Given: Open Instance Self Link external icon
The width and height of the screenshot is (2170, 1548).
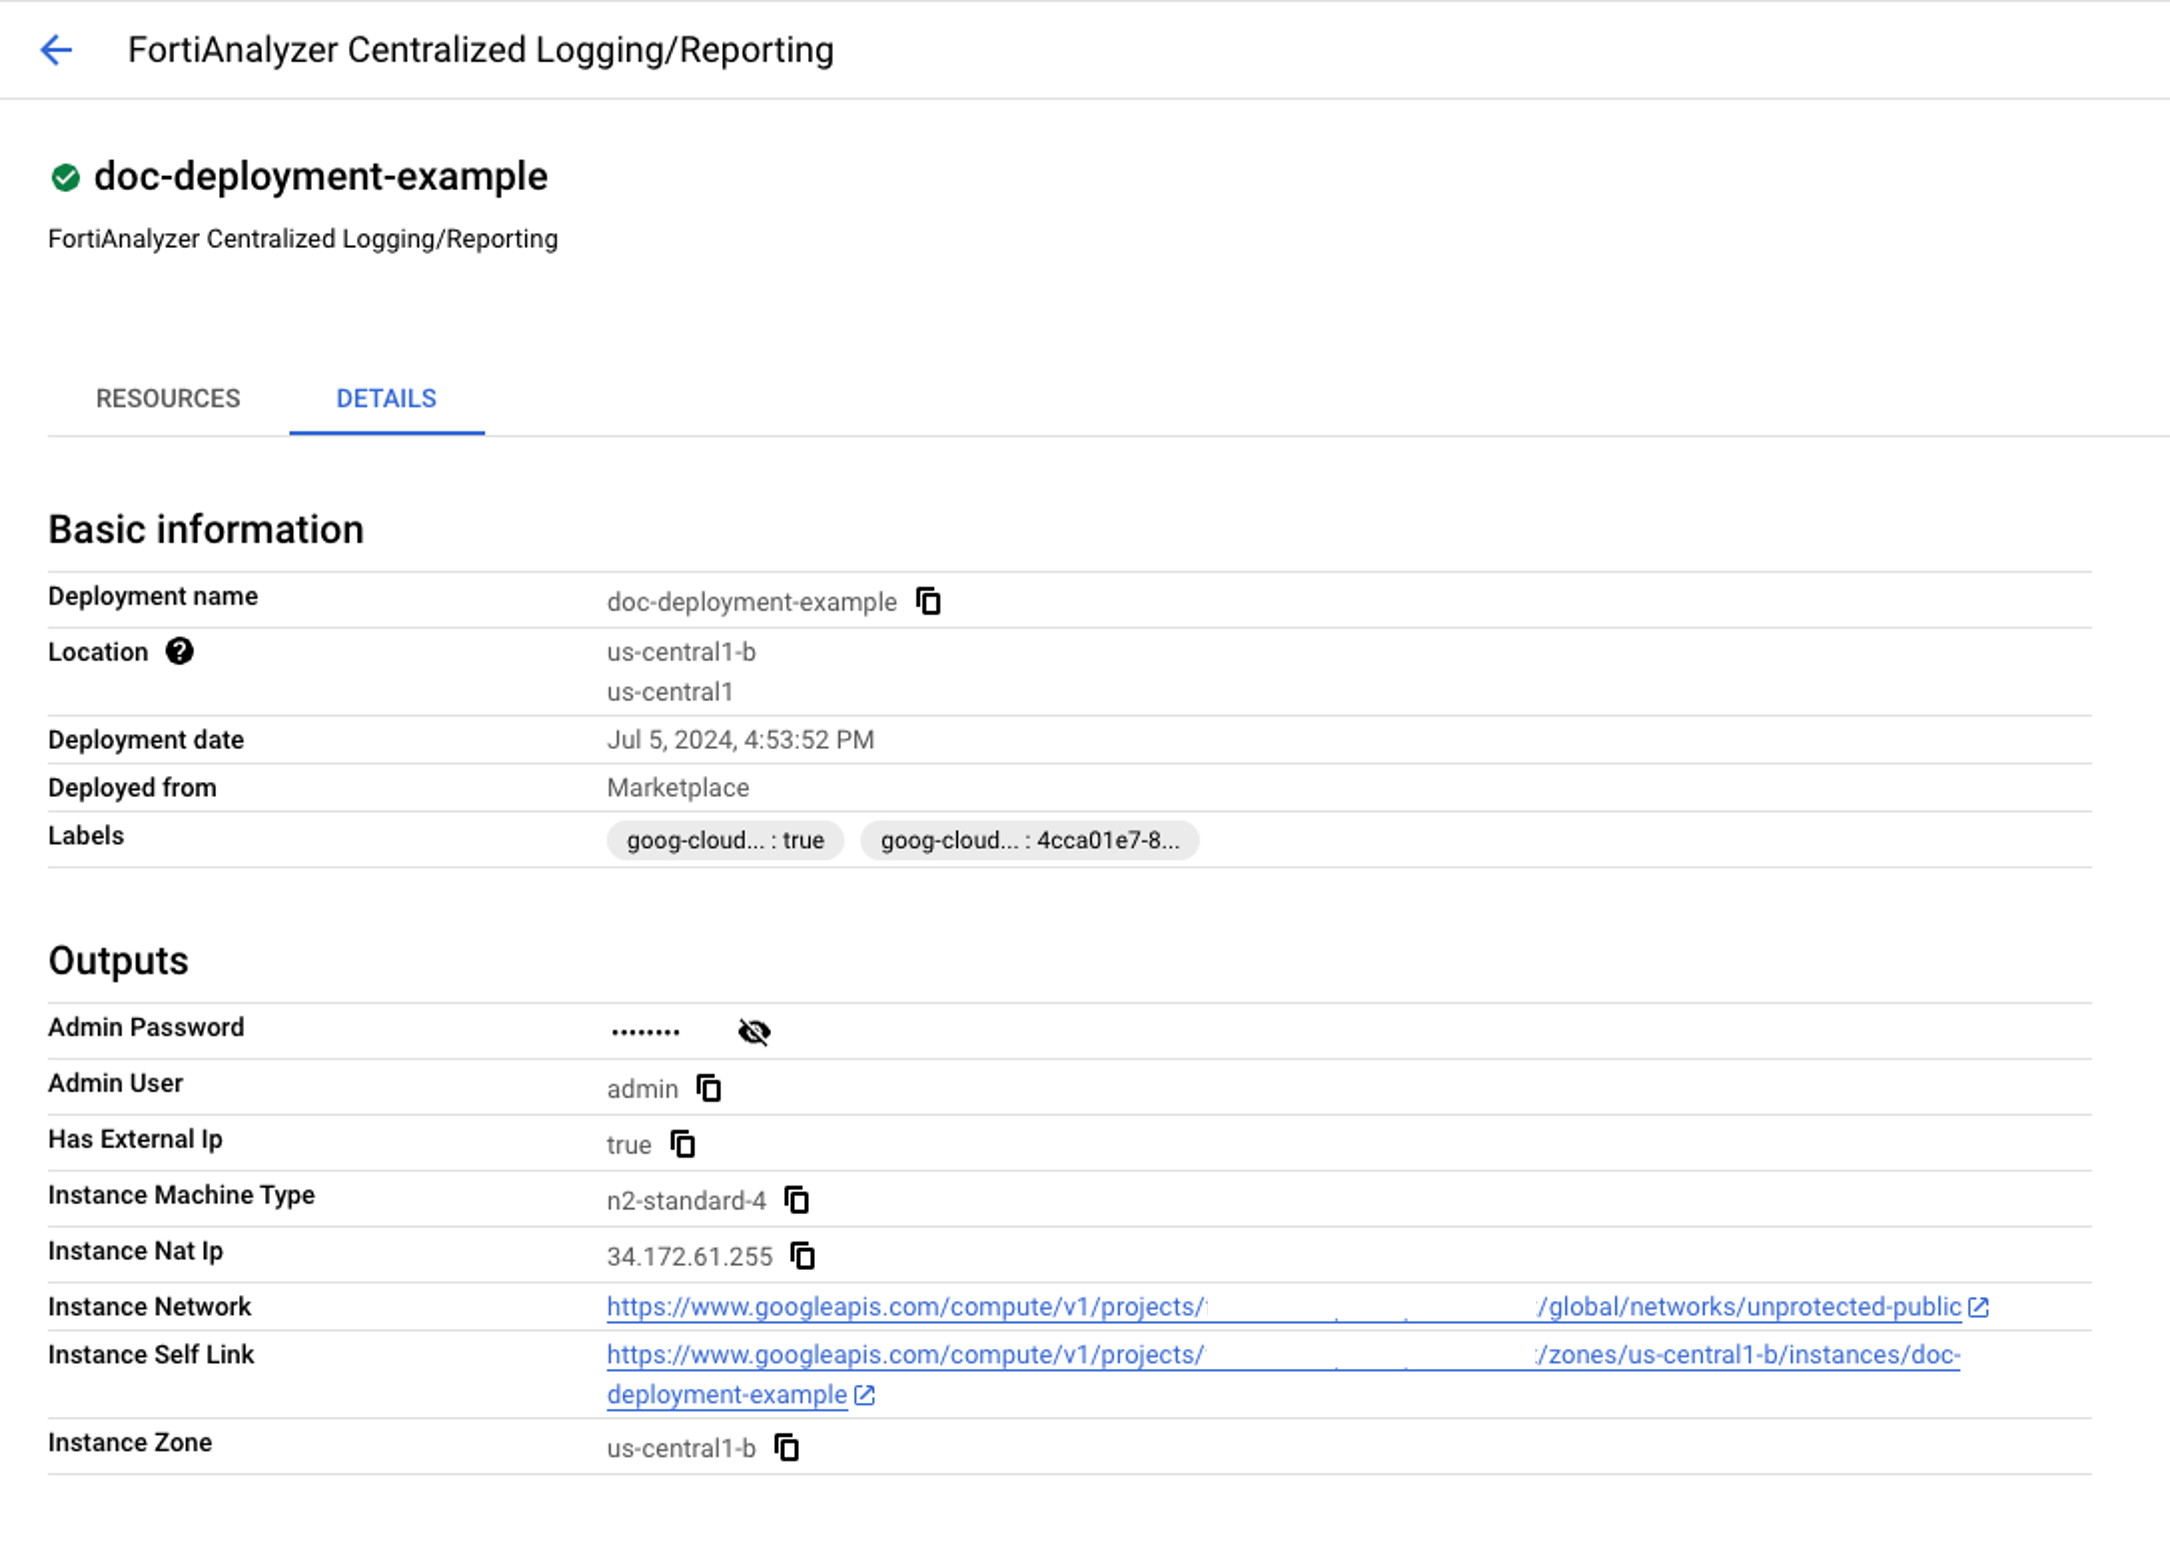Looking at the screenshot, I should pos(862,1395).
